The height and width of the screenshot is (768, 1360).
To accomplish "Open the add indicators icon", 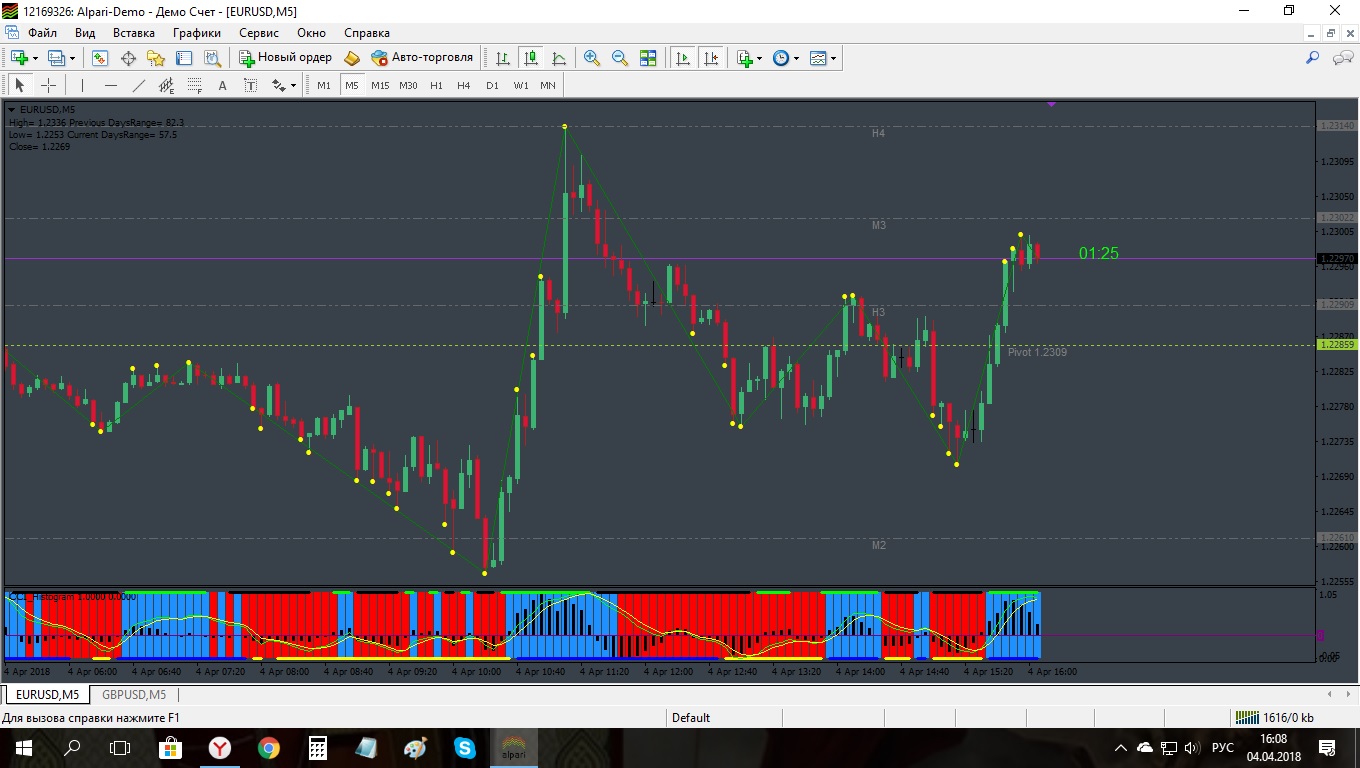I will click(745, 58).
